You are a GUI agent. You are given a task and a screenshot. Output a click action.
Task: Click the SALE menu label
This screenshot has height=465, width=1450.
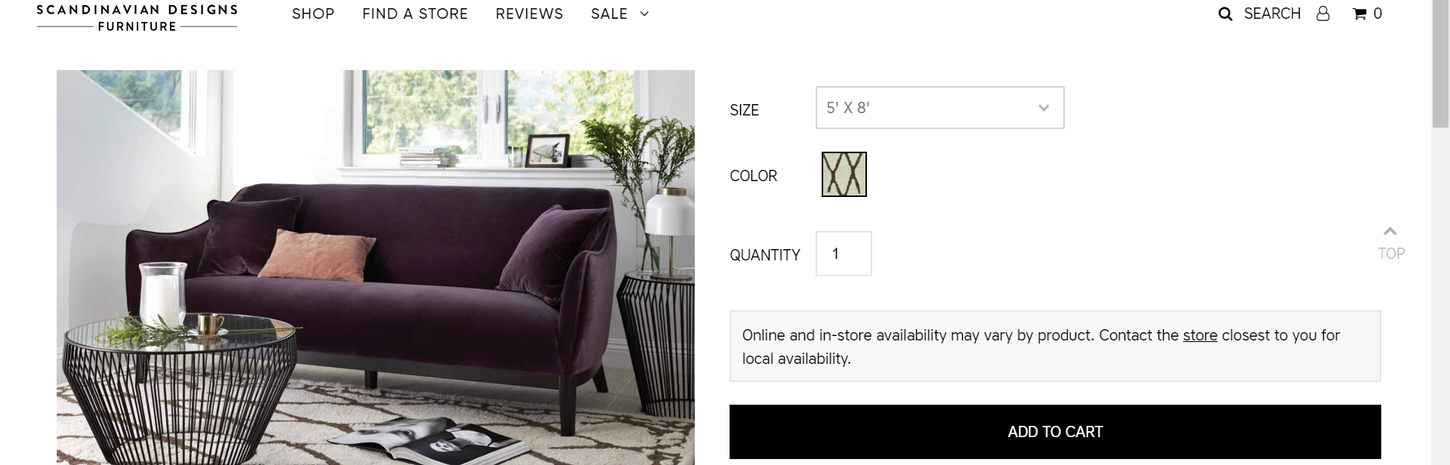pyautogui.click(x=609, y=14)
